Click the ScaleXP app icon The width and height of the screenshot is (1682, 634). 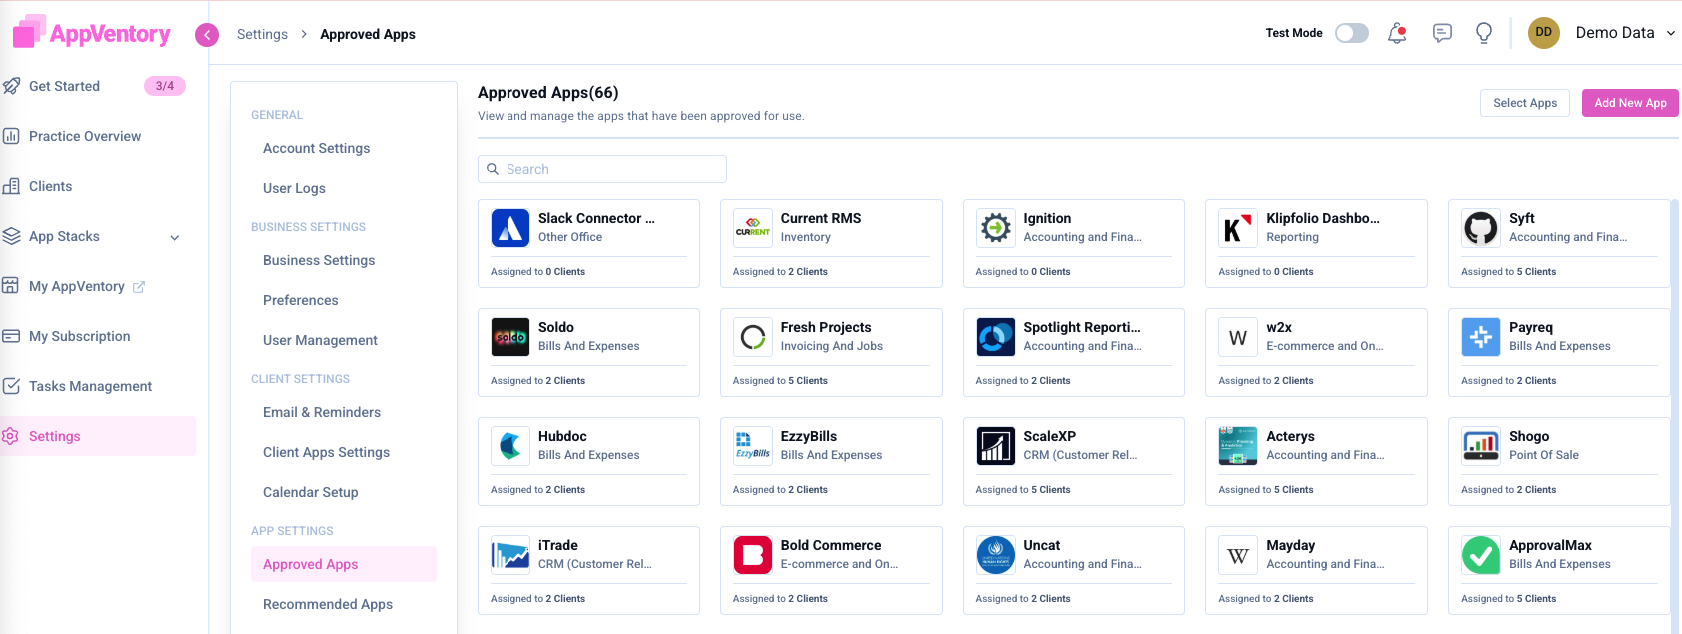(x=996, y=446)
